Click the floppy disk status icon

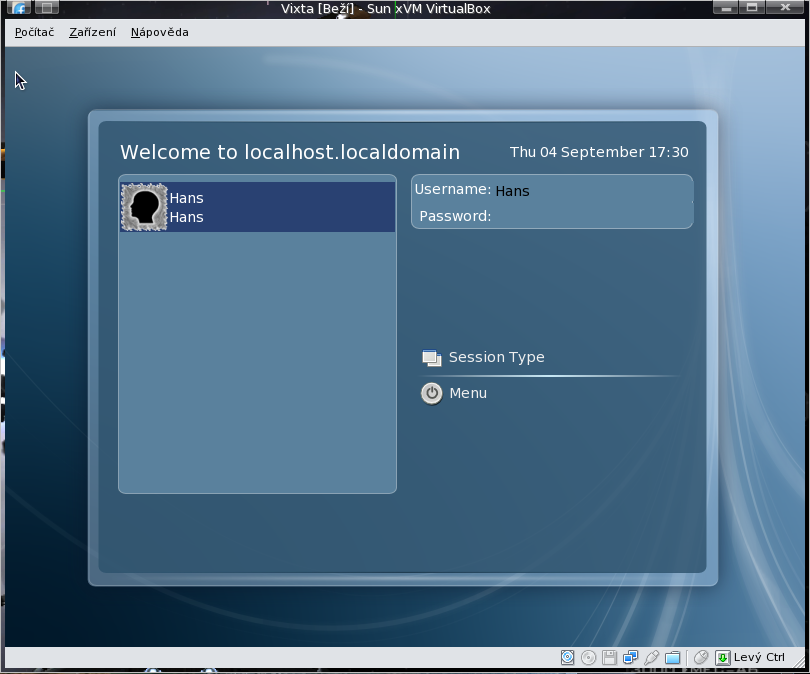(609, 657)
